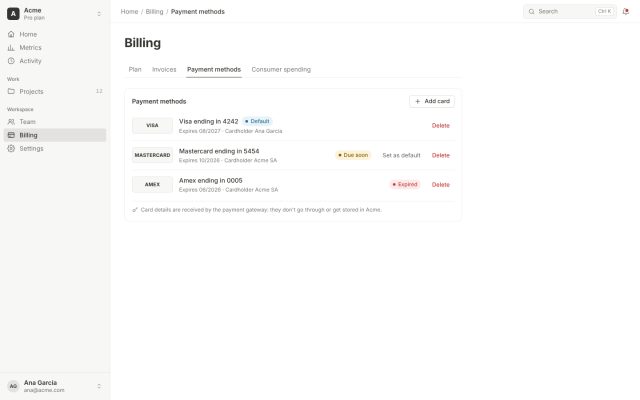Click the AMEX card brand badge
The height and width of the screenshot is (400, 640).
coord(152,184)
